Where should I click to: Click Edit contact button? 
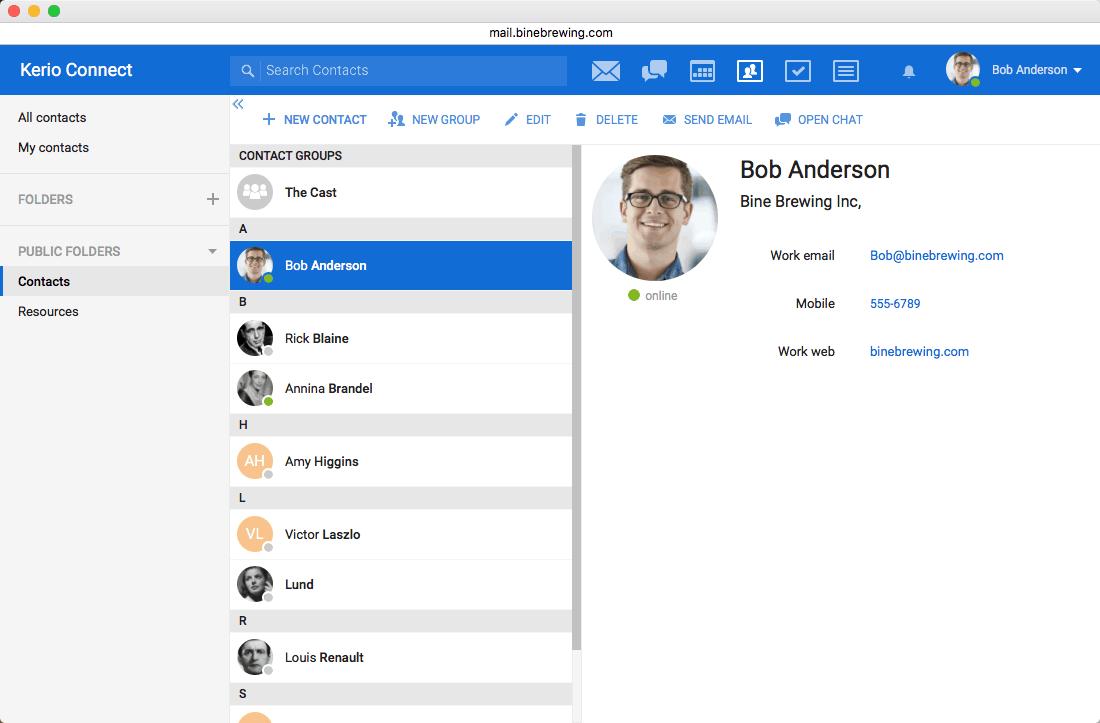[x=528, y=120]
